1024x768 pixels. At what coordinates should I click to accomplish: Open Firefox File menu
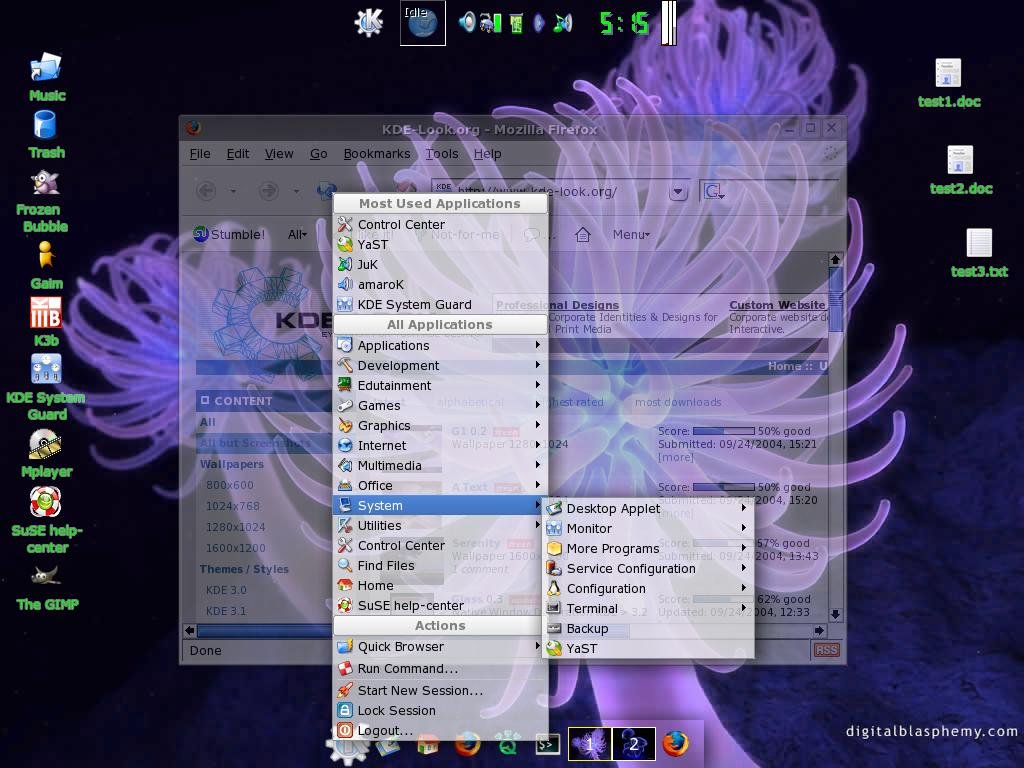tap(199, 153)
